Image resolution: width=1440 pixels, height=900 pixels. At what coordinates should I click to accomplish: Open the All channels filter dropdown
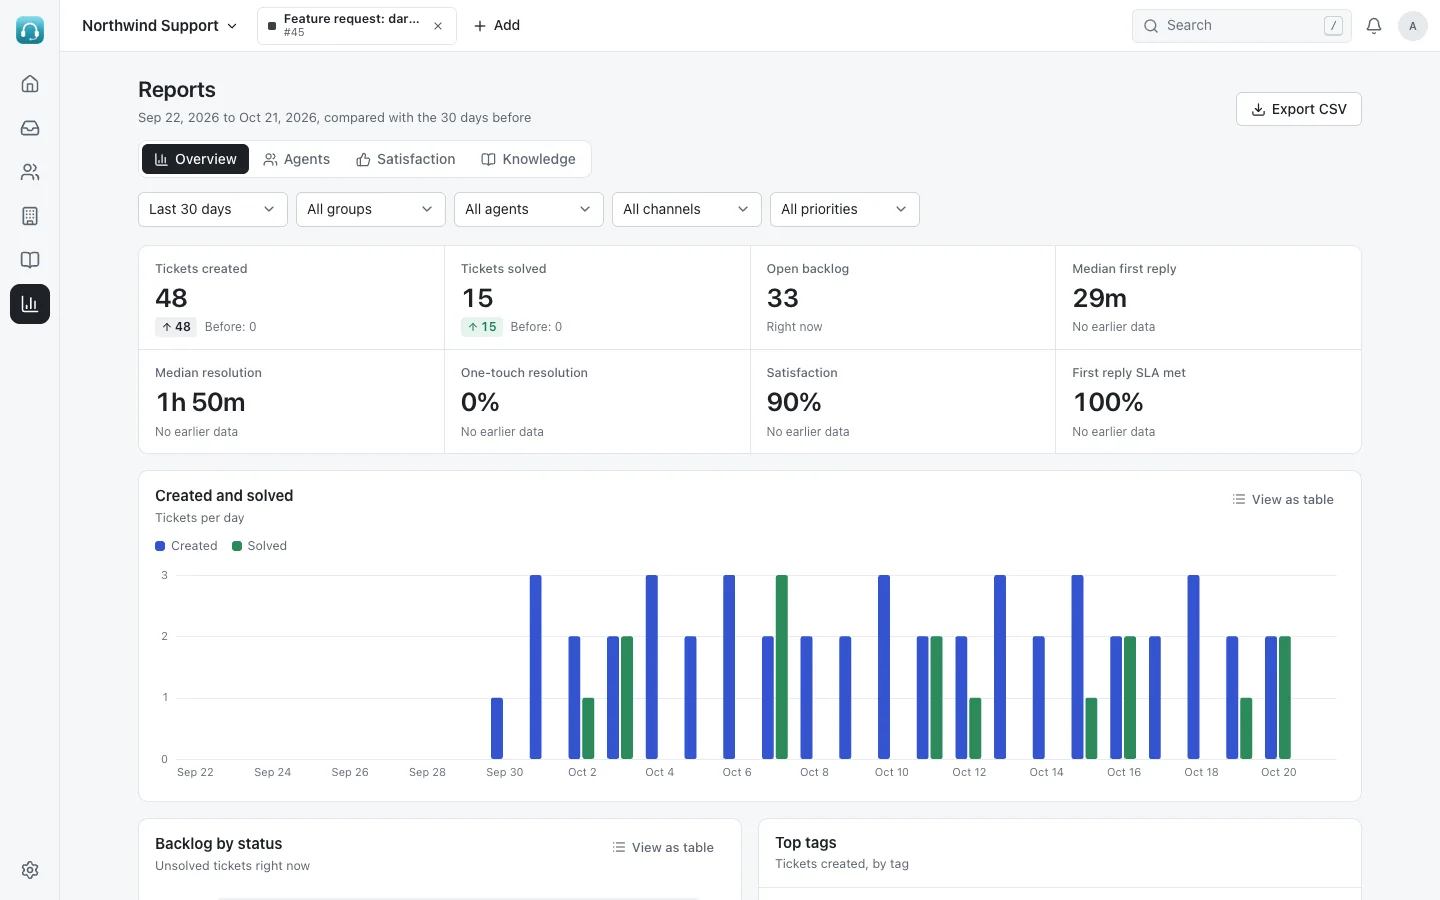point(687,209)
